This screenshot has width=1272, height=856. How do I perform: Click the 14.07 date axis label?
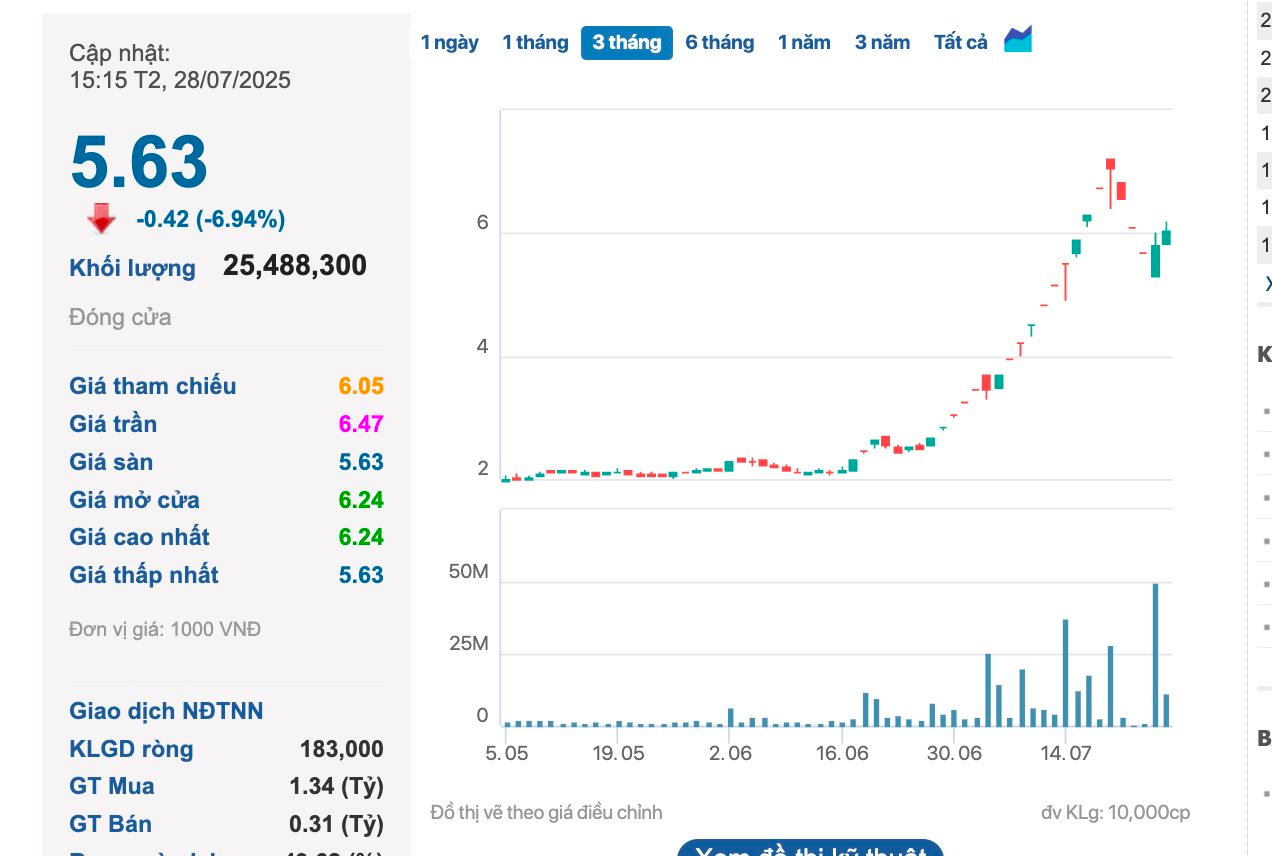[x=1065, y=751]
